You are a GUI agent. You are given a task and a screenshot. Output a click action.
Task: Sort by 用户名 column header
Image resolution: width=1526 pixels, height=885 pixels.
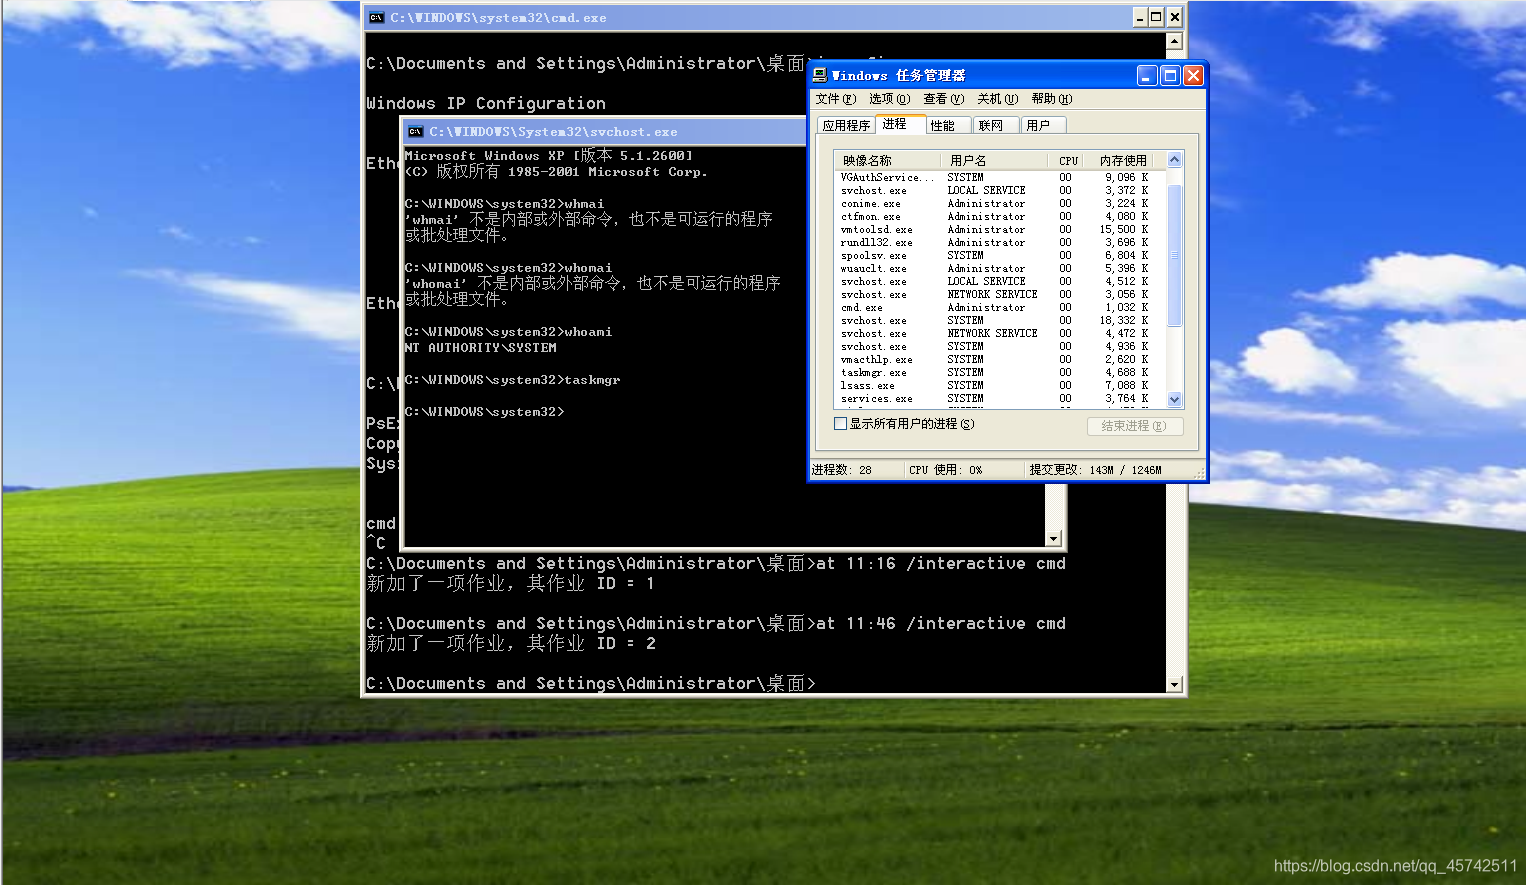coord(994,160)
